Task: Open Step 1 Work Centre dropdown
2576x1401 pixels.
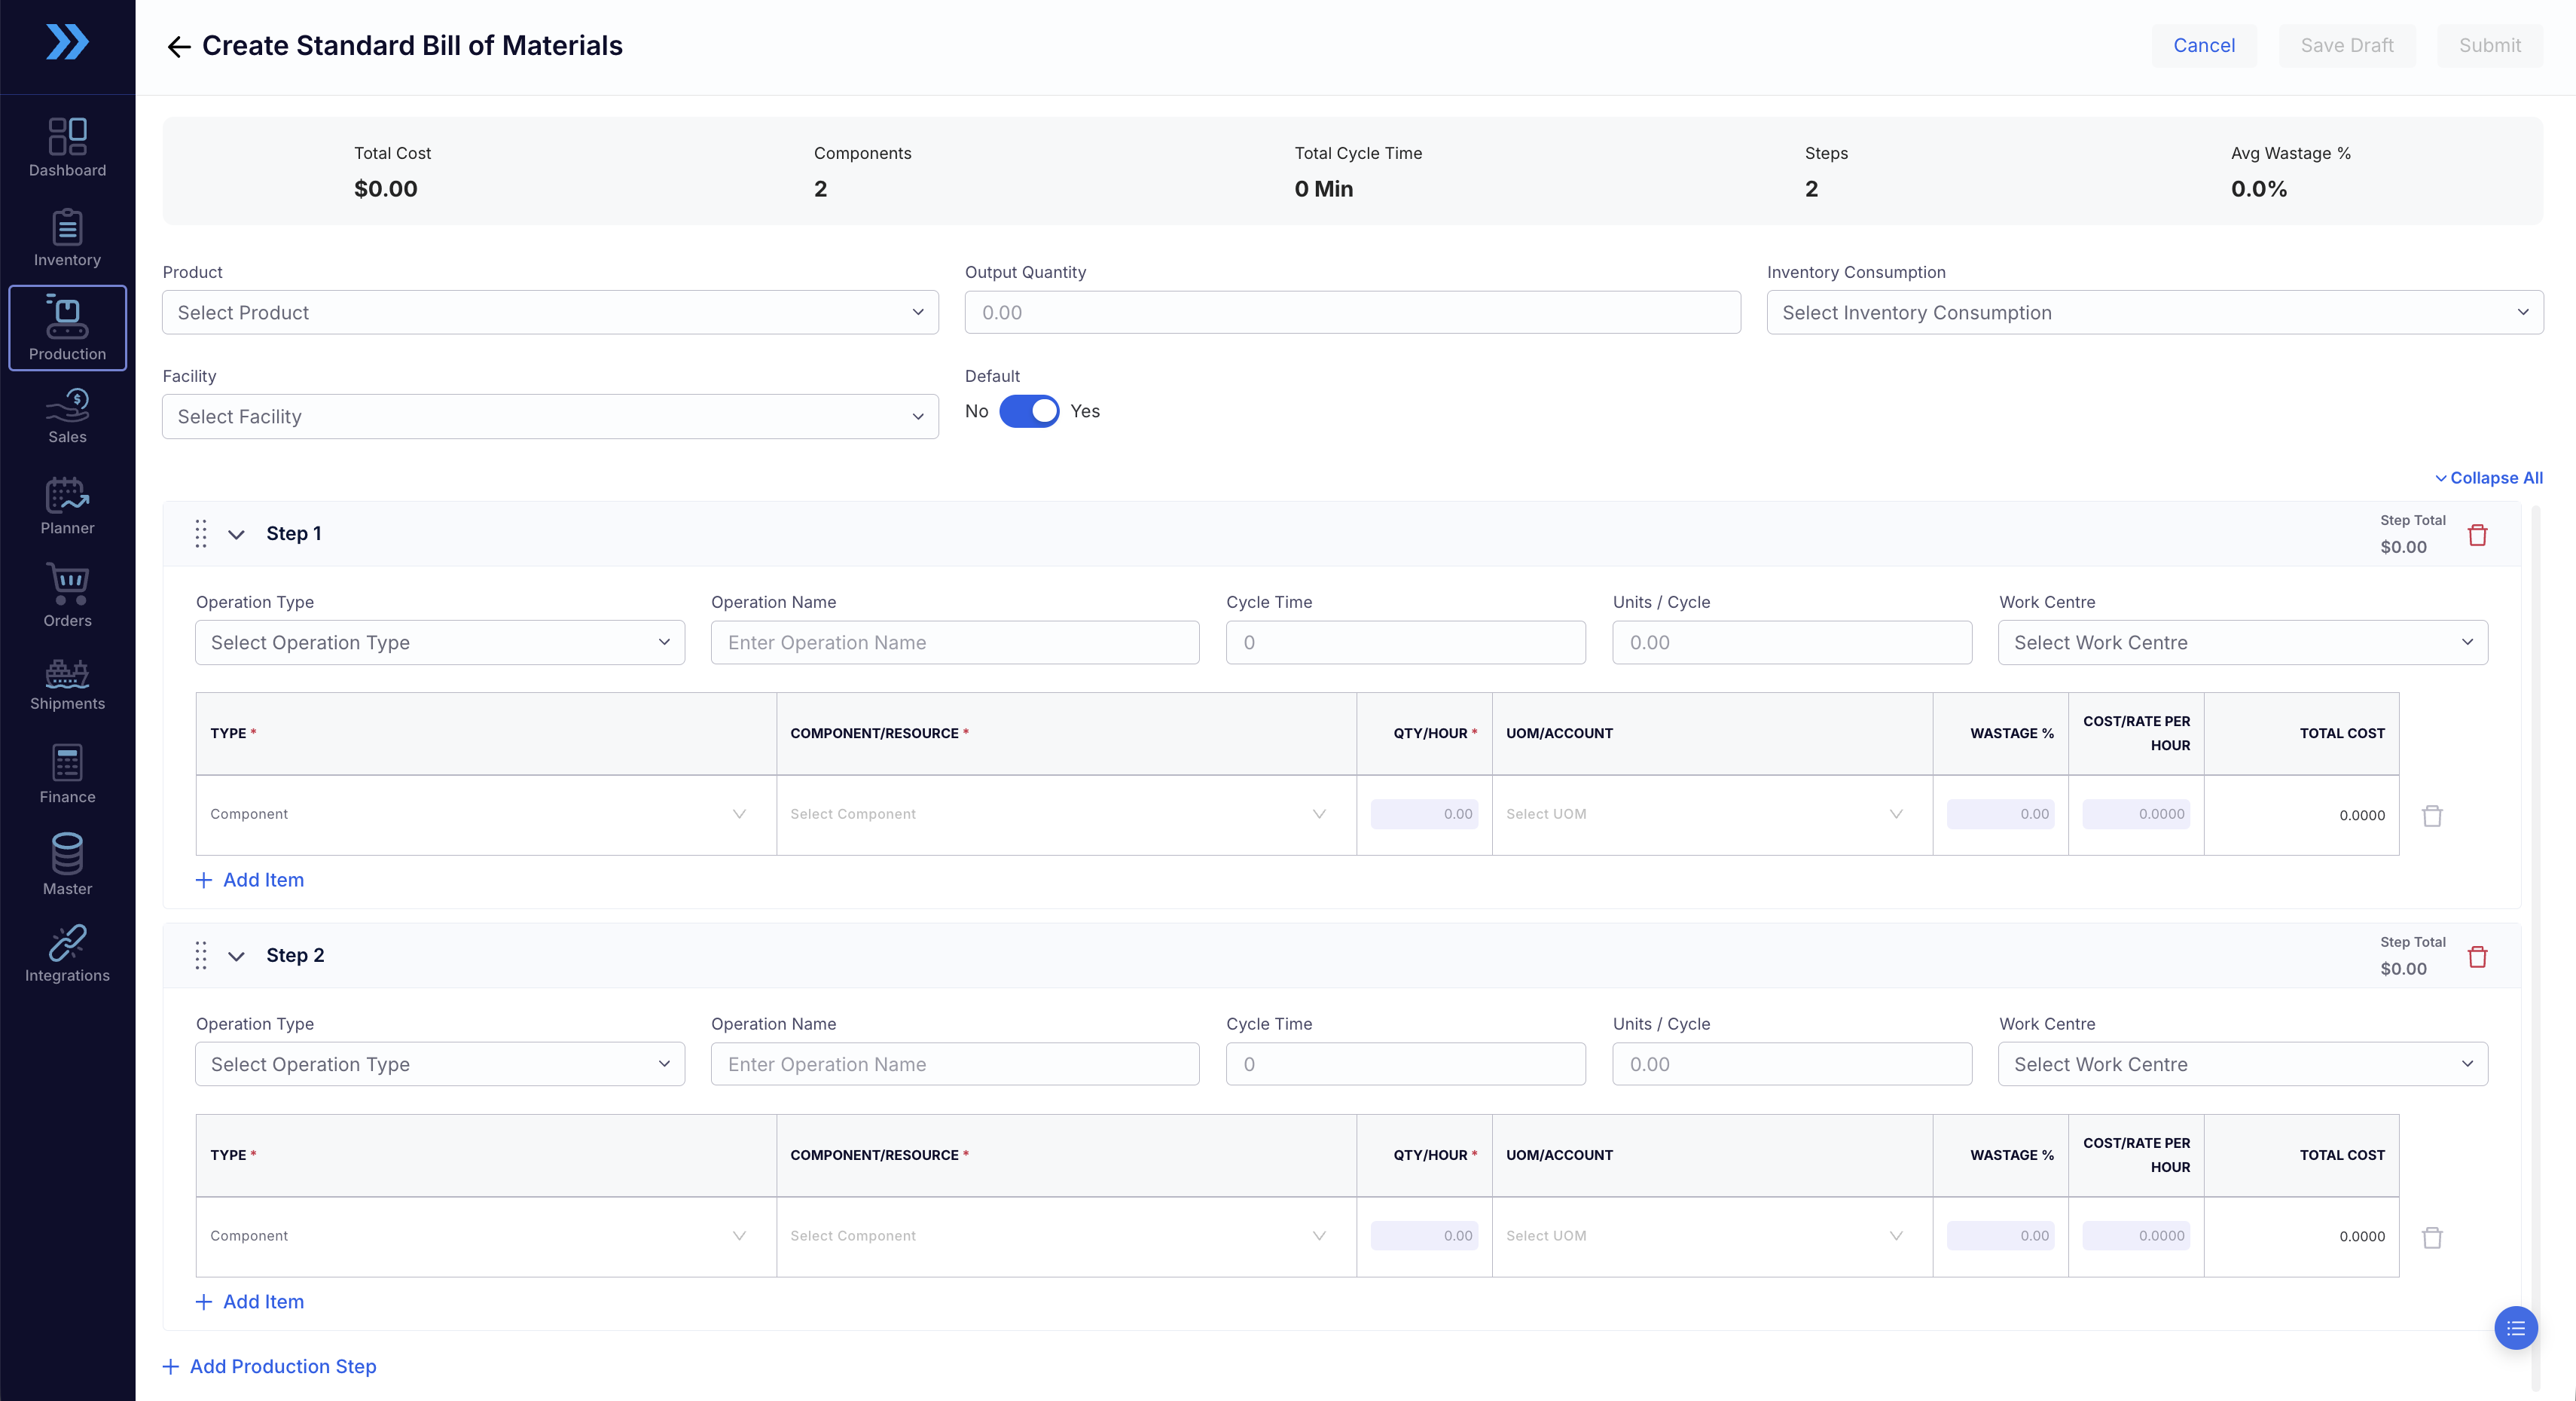Action: pos(2243,642)
